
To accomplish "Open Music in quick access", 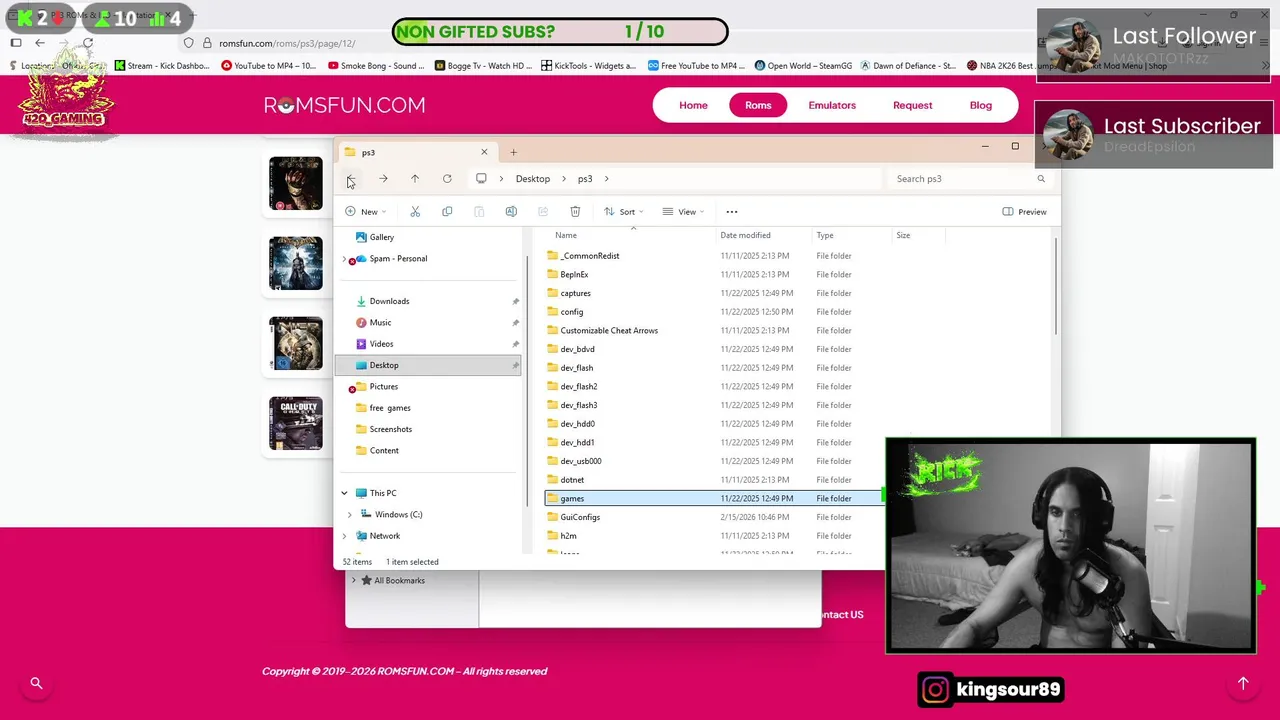I will click(380, 323).
